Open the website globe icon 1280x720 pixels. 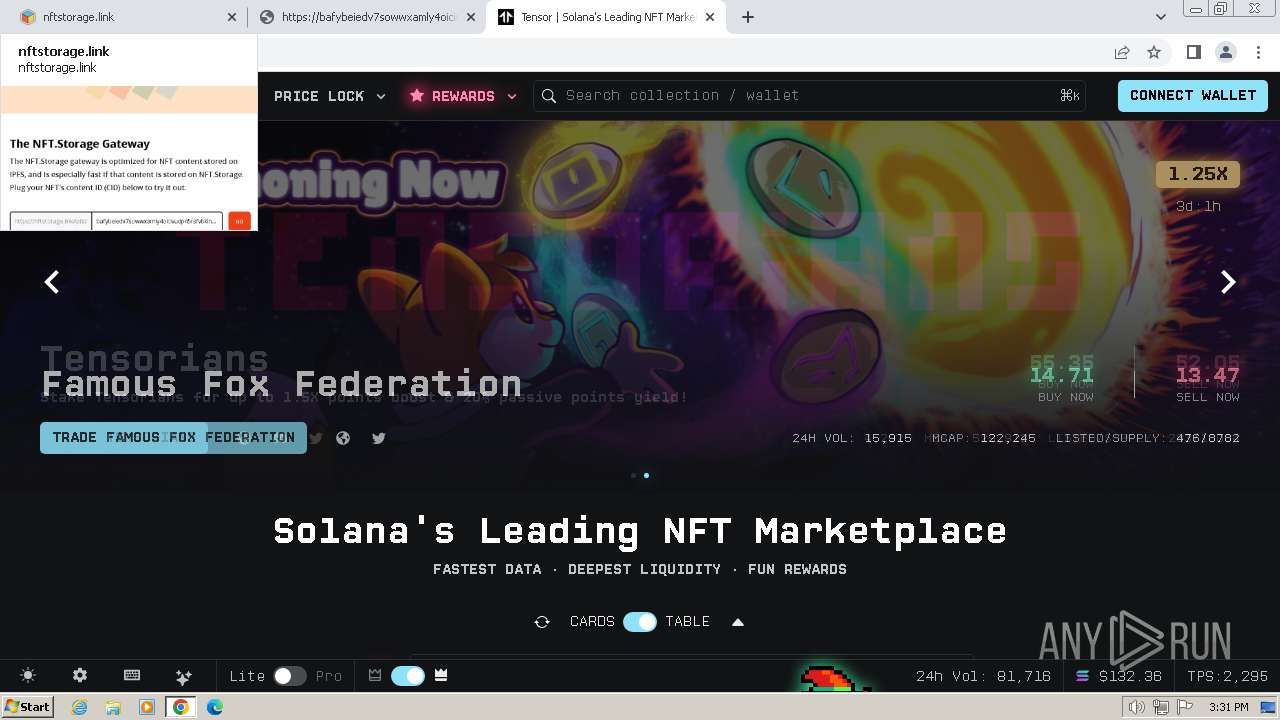pos(343,438)
